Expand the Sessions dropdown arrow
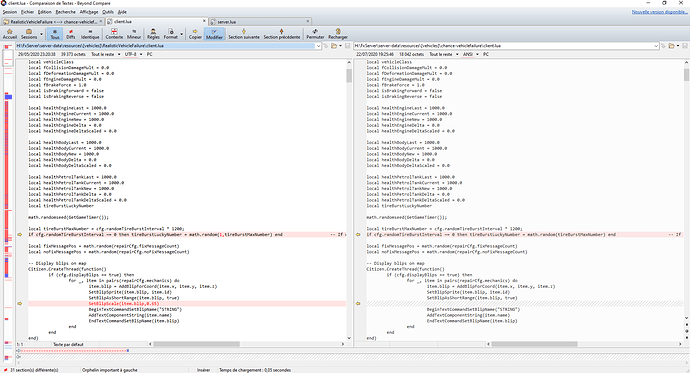This screenshot has width=690, height=373. point(41,34)
